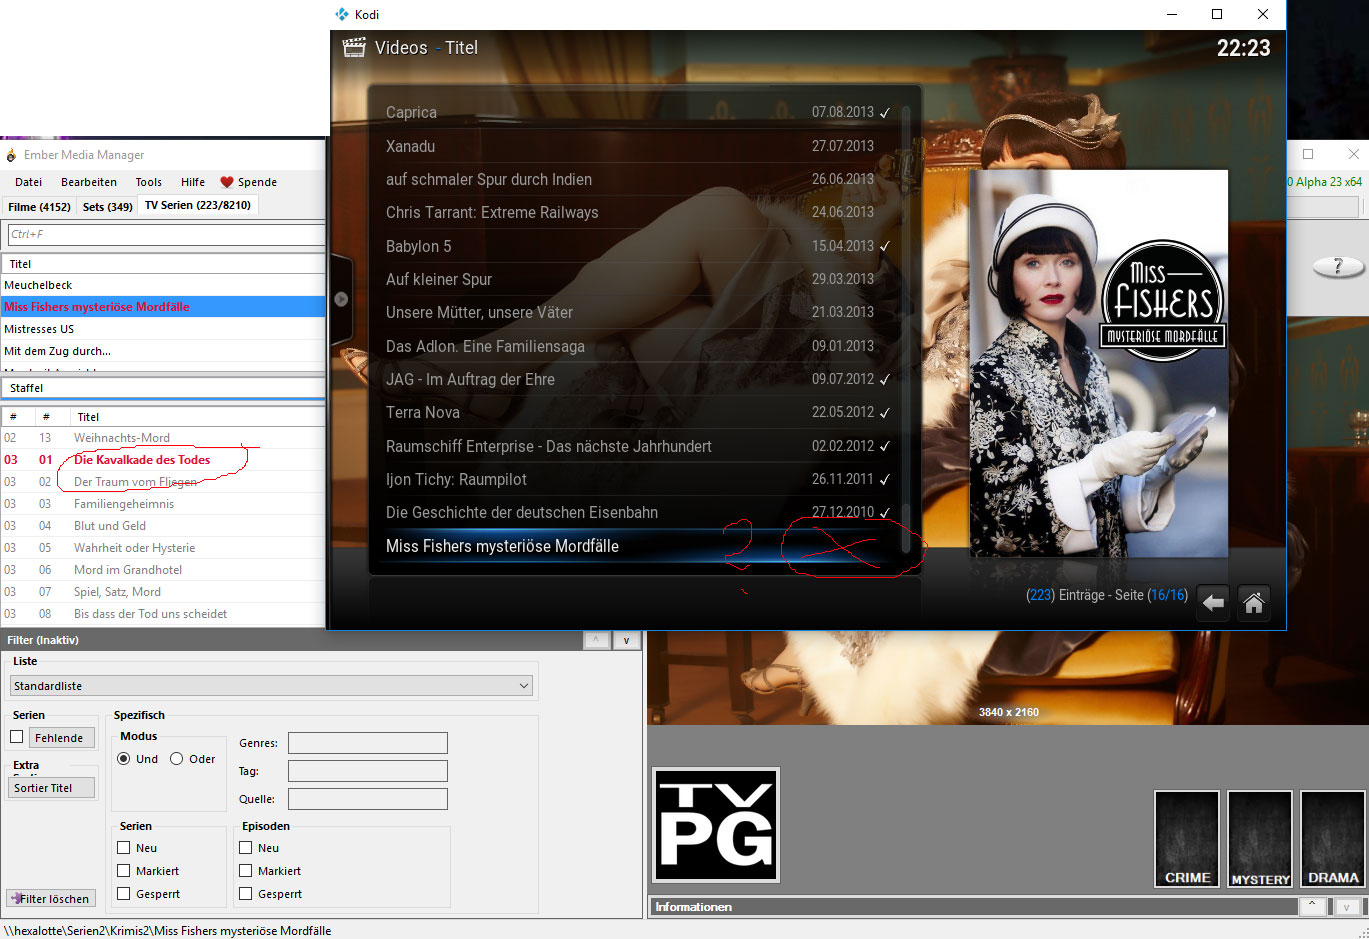Viewport: 1369px width, 939px height.
Task: Click the MYSTERY genre image
Action: [1260, 838]
